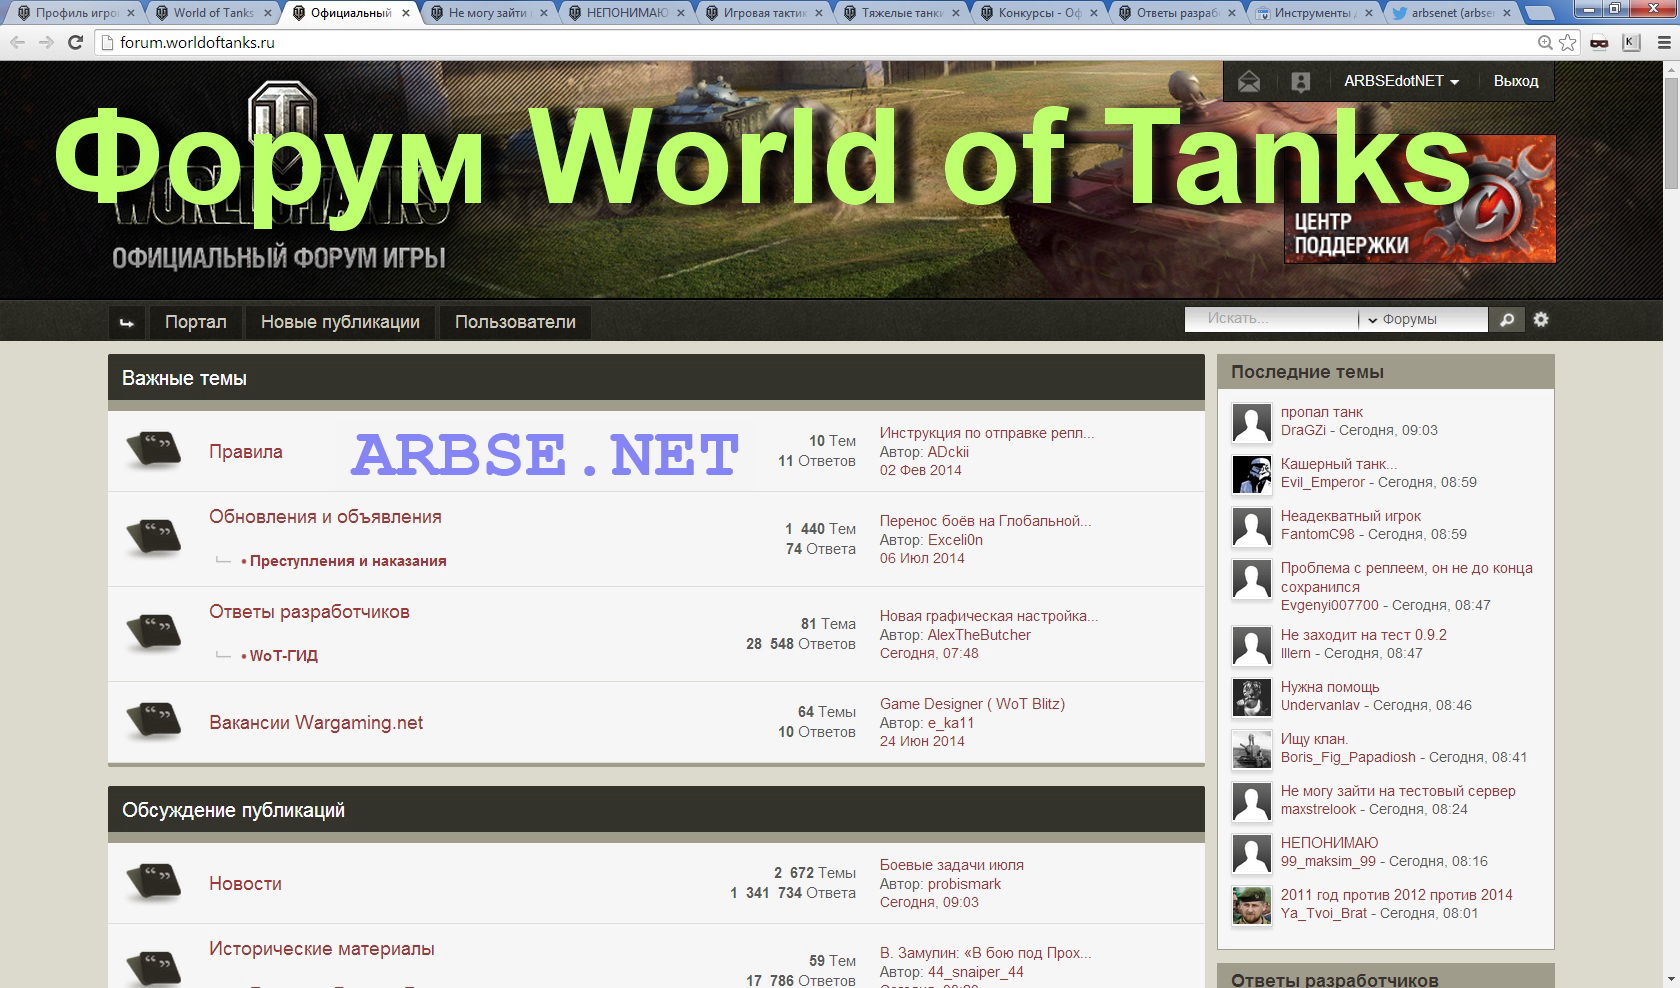
Task: Open user profile link probismark
Action: click(x=964, y=884)
